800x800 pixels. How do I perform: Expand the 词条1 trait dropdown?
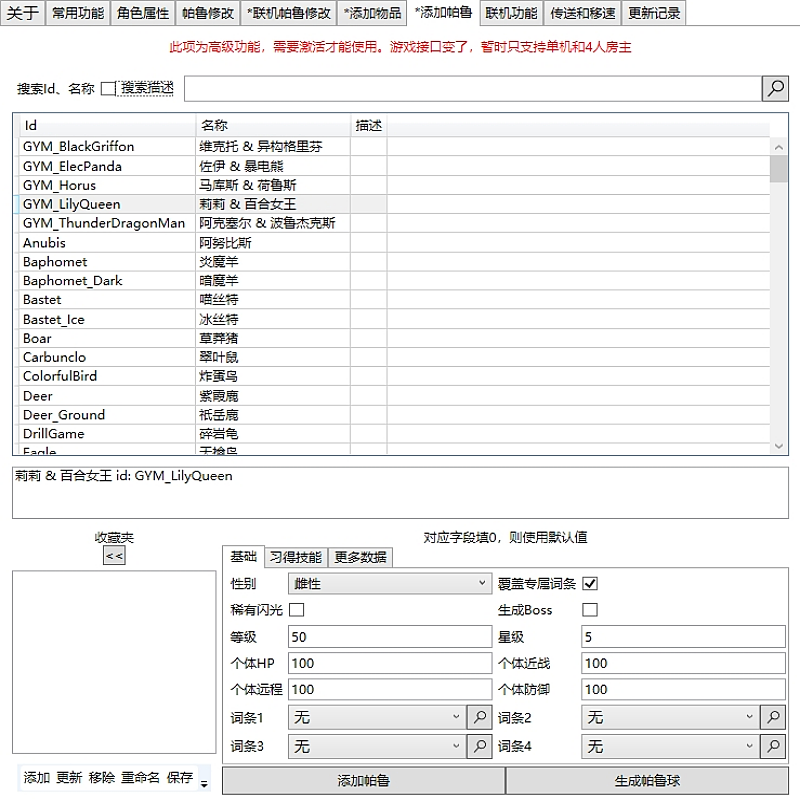pyautogui.click(x=456, y=717)
